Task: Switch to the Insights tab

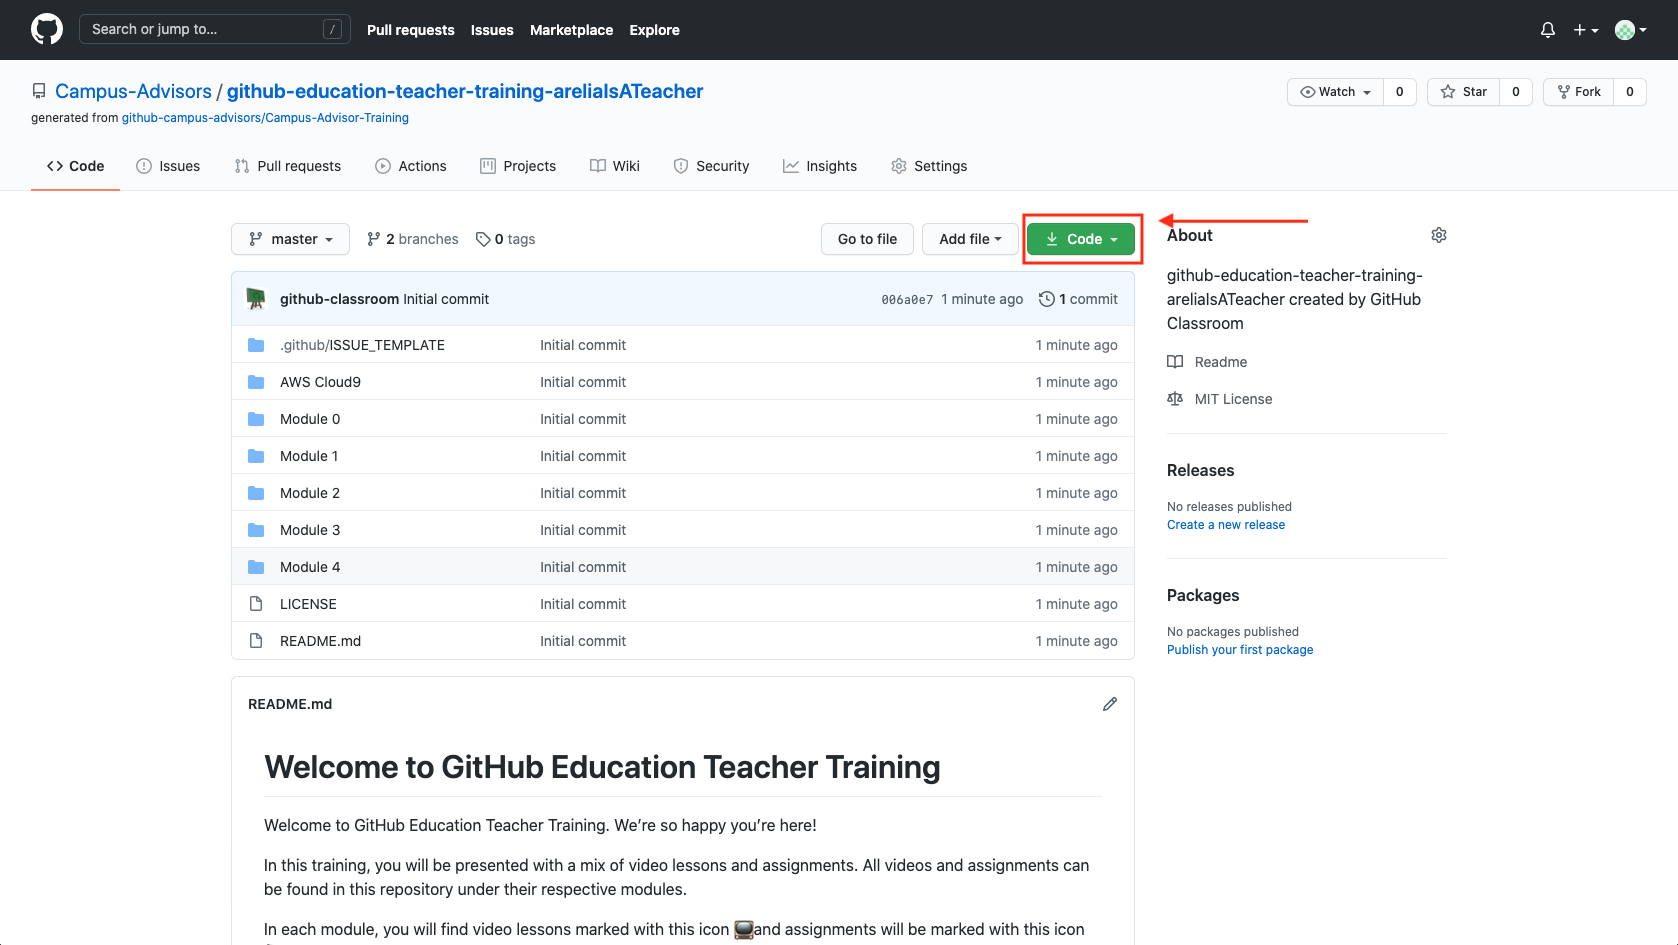Action: [x=820, y=166]
